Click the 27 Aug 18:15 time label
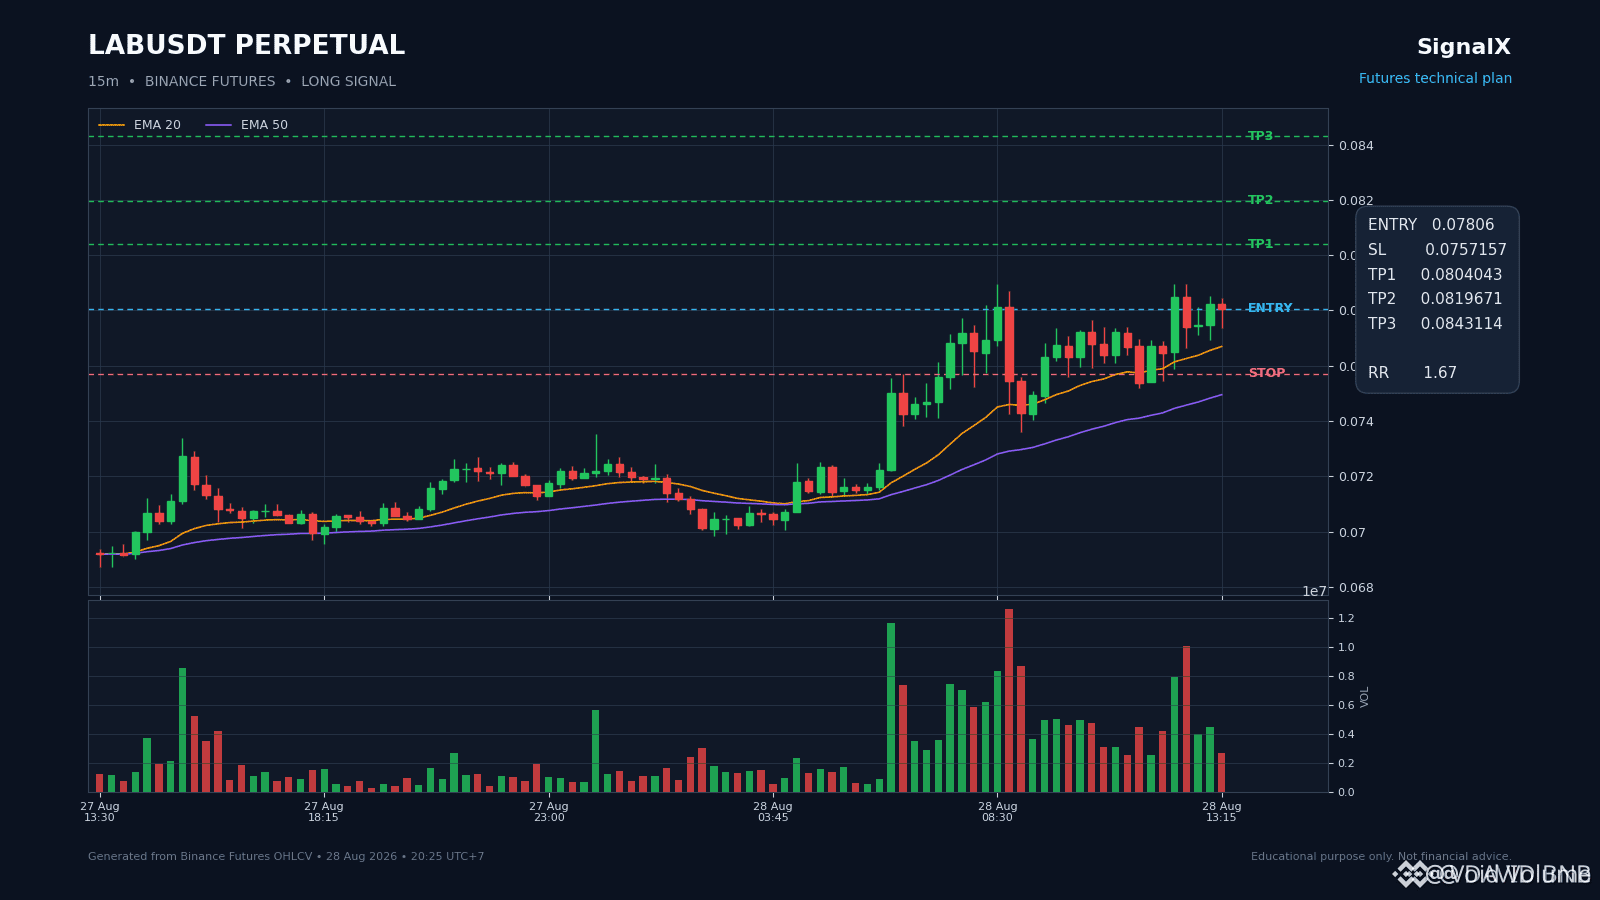Screen dimensions: 1600x900 (324, 812)
